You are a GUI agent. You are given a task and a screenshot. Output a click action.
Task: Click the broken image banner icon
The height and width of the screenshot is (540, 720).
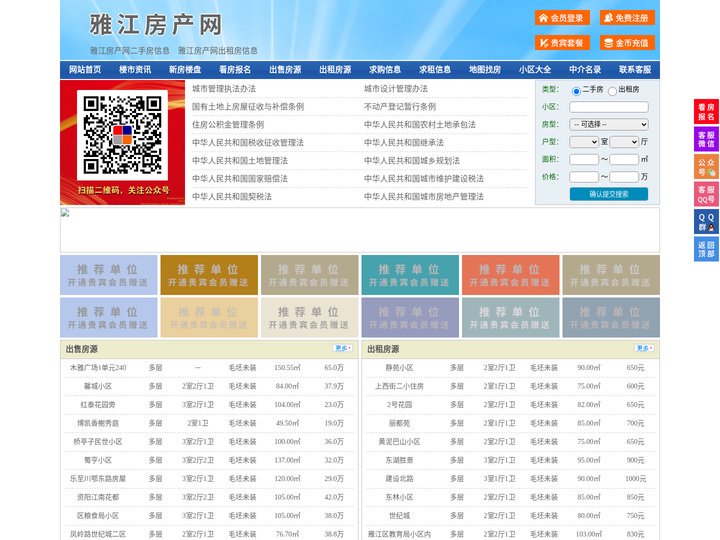(x=65, y=212)
